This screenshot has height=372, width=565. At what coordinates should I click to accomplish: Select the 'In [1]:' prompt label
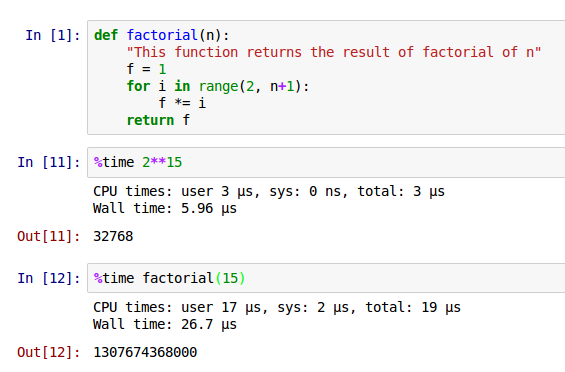tap(53, 35)
